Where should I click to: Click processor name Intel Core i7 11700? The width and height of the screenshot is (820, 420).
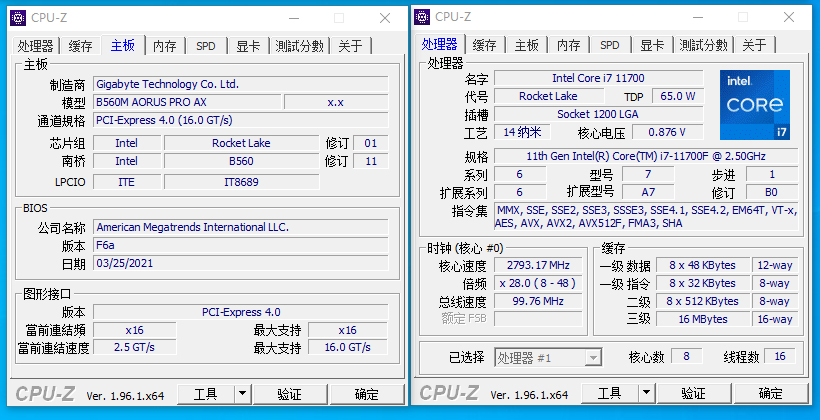[598, 78]
